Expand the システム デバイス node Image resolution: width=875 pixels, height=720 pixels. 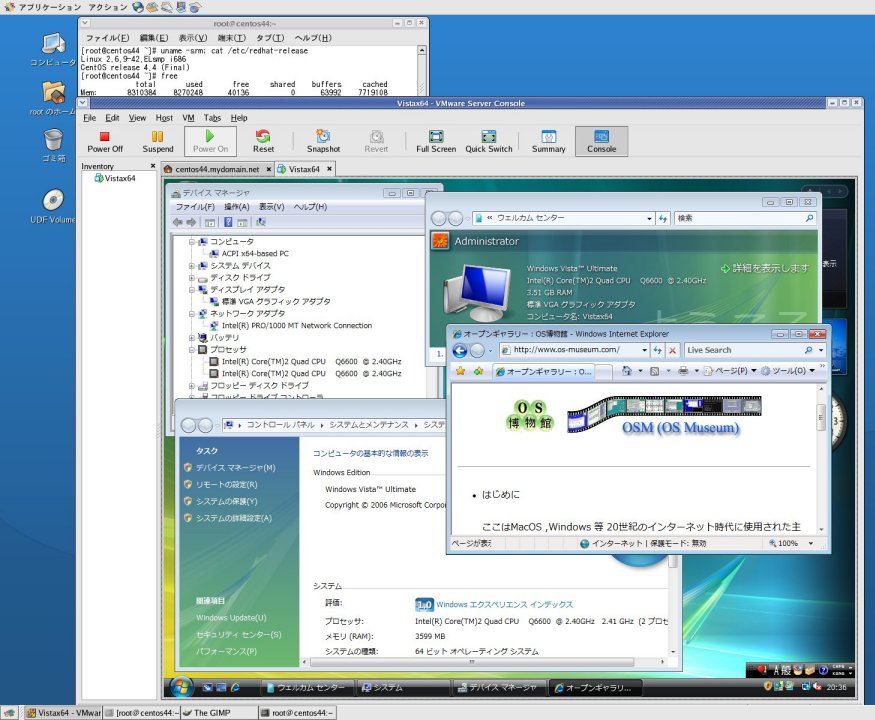pyautogui.click(x=191, y=266)
